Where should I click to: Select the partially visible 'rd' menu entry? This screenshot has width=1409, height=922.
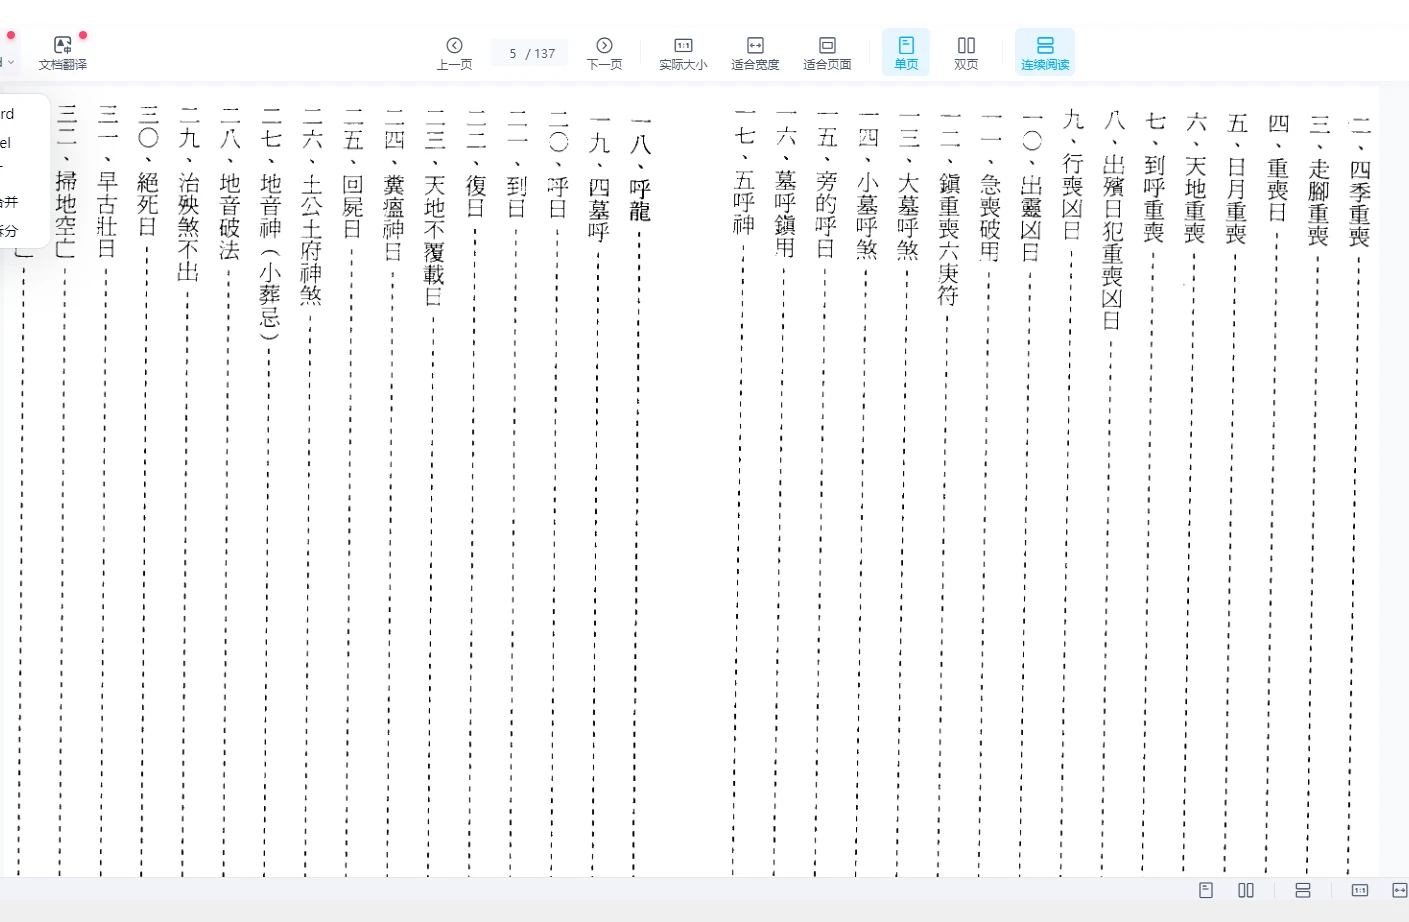pyautogui.click(x=8, y=114)
